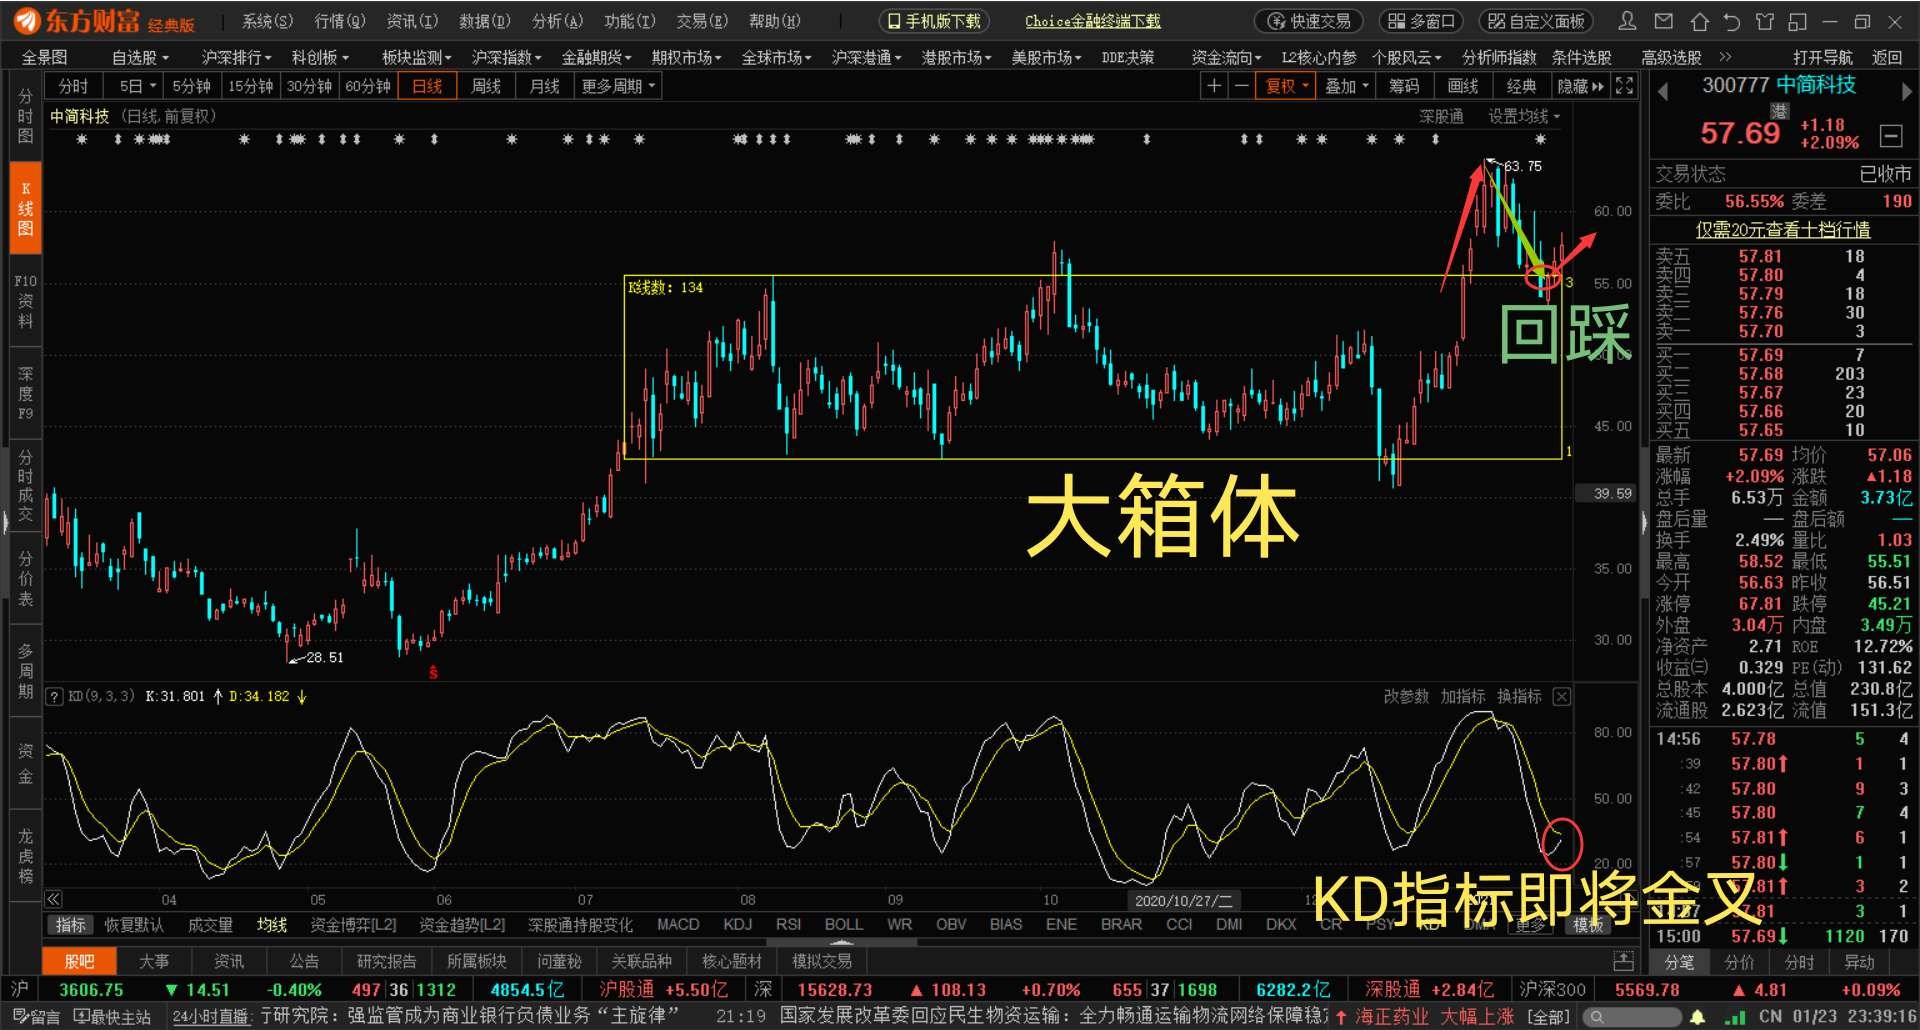Open the user account icon
The image size is (1920, 1030).
[x=1628, y=21]
